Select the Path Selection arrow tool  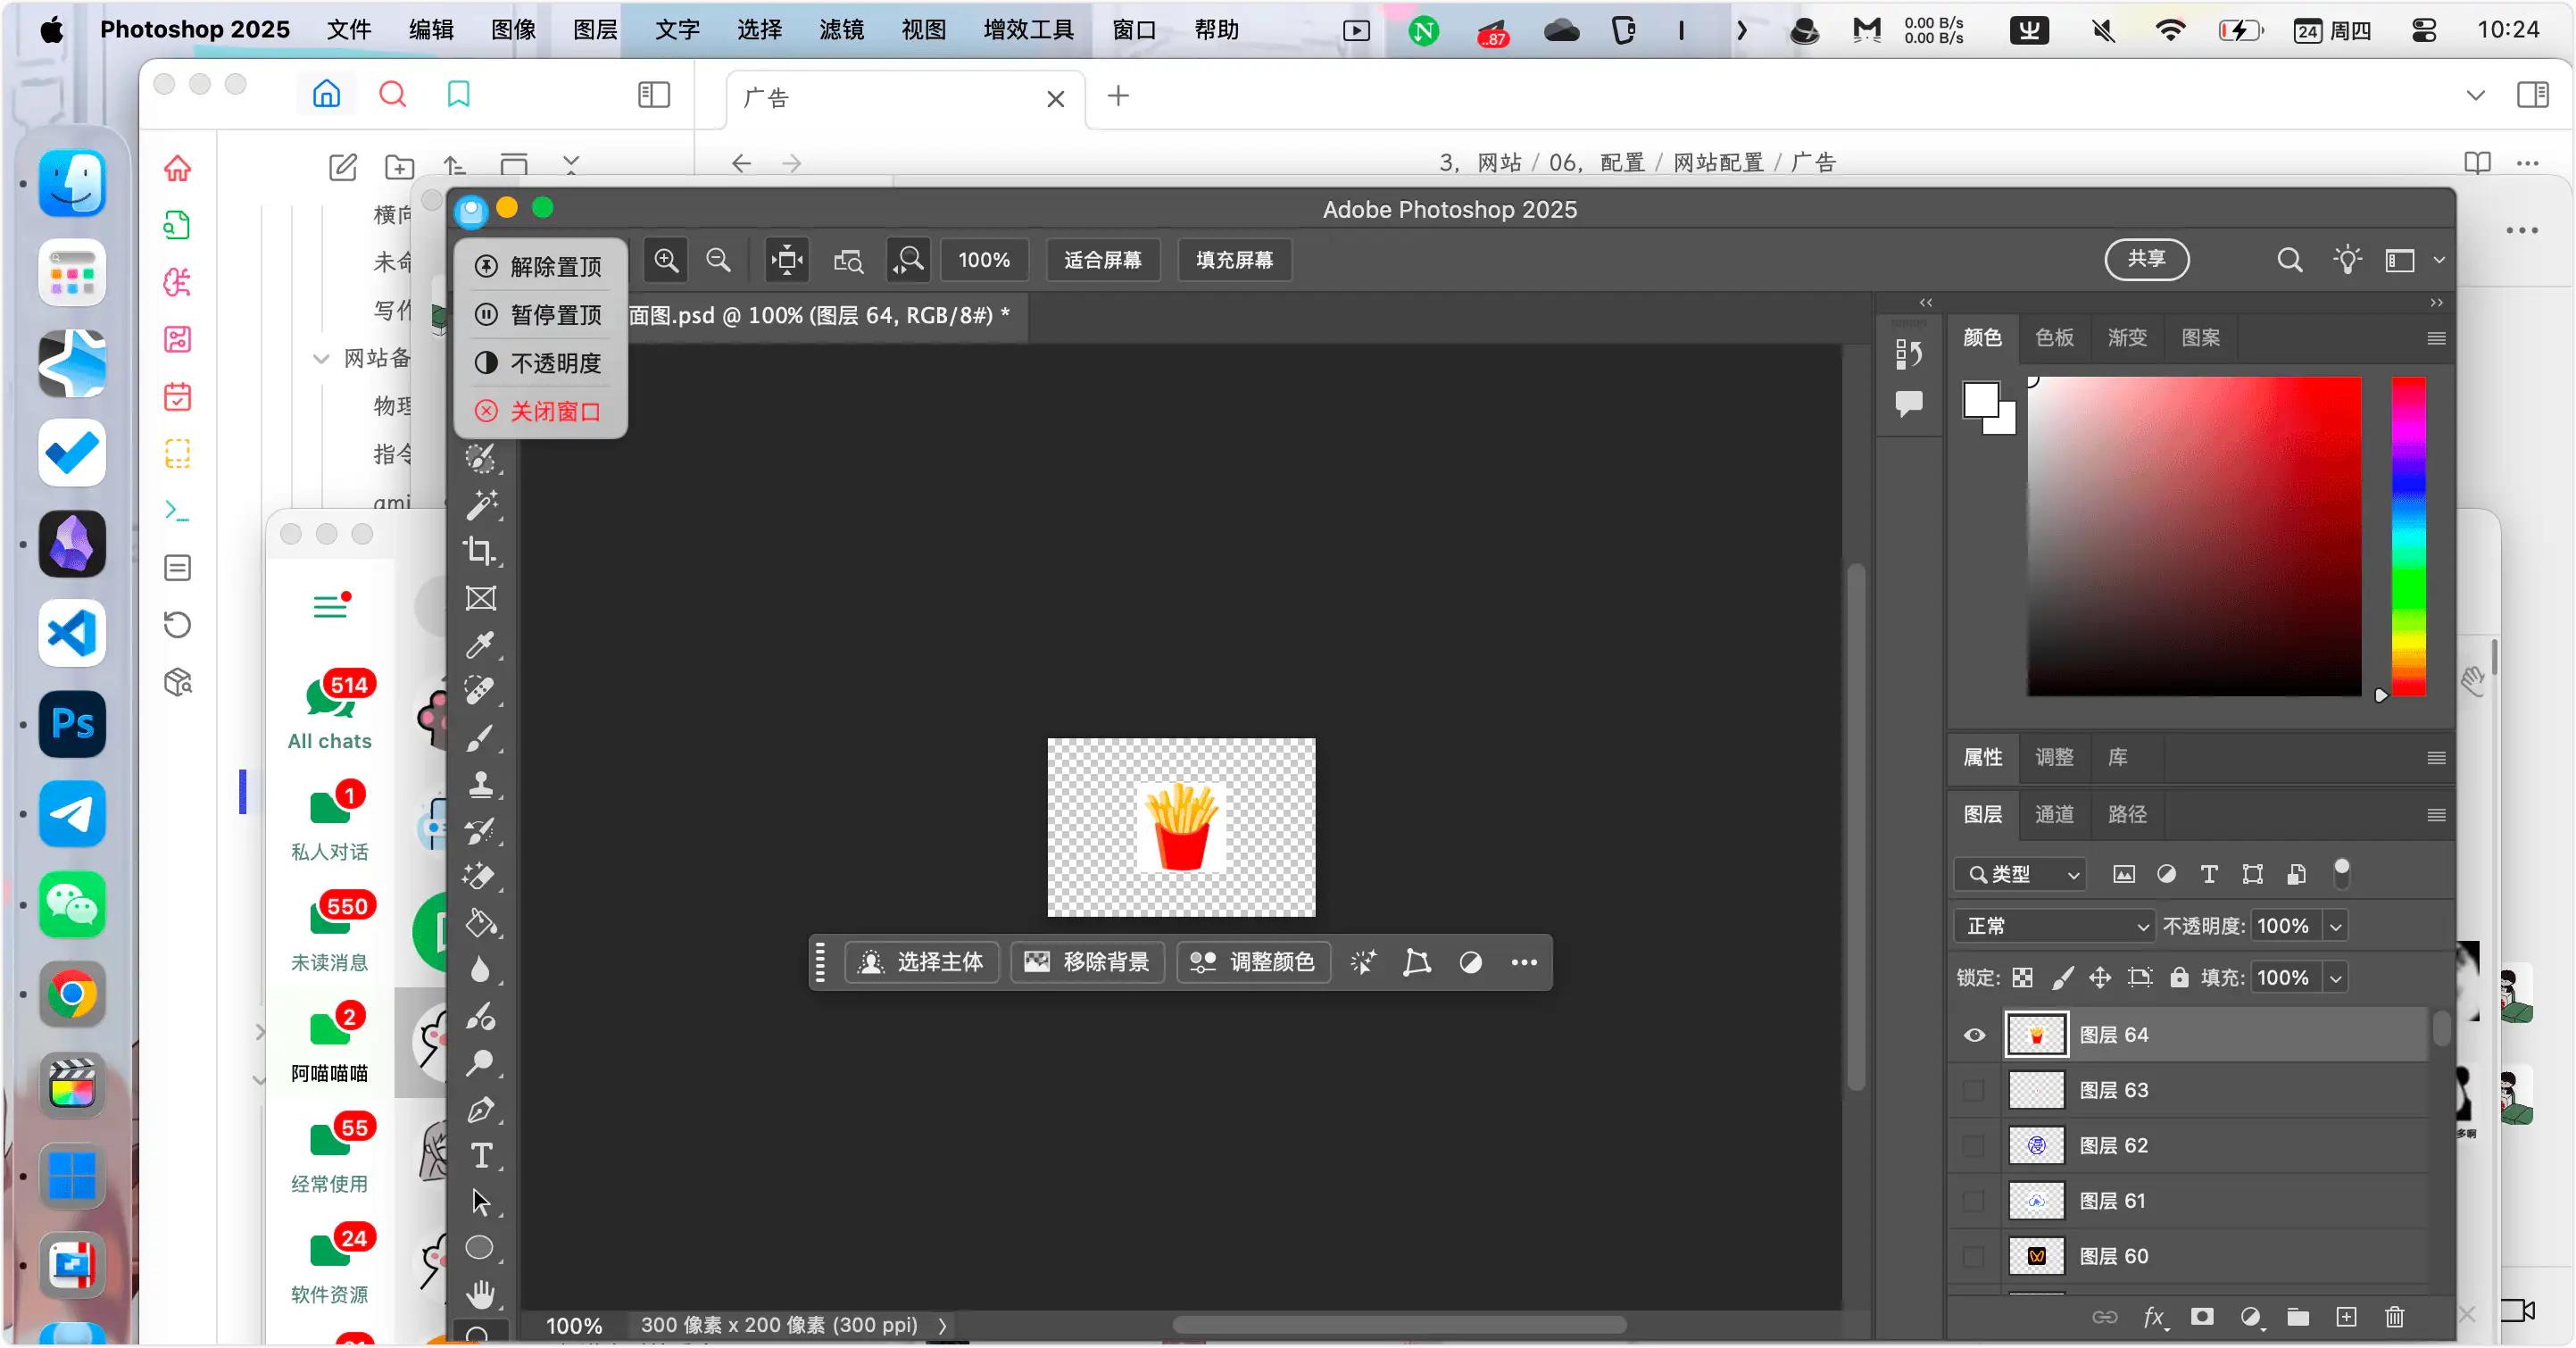coord(481,1202)
